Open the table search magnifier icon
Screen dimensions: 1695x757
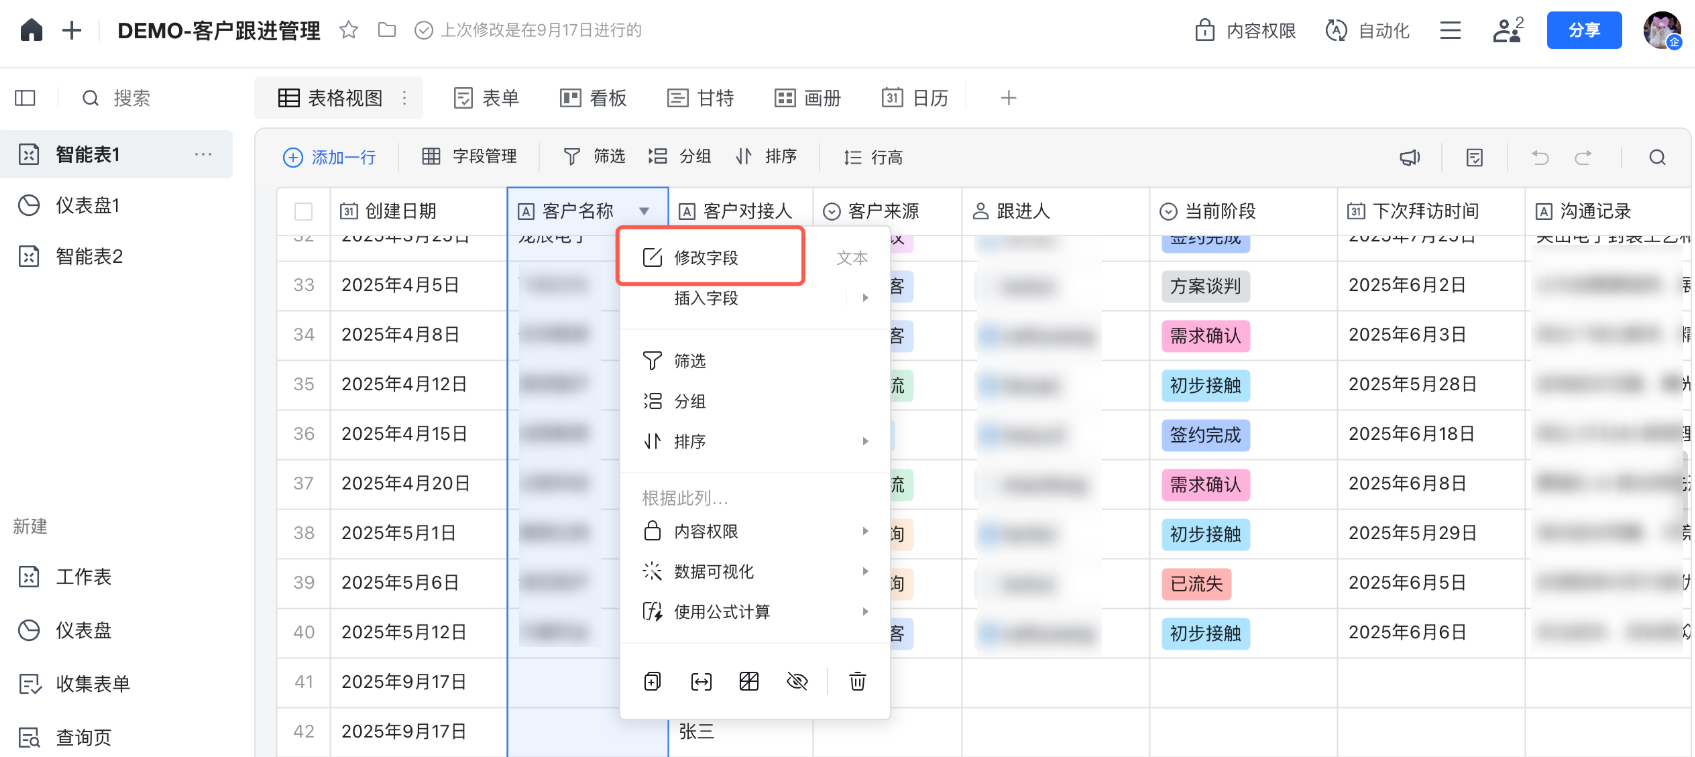pyautogui.click(x=1657, y=157)
